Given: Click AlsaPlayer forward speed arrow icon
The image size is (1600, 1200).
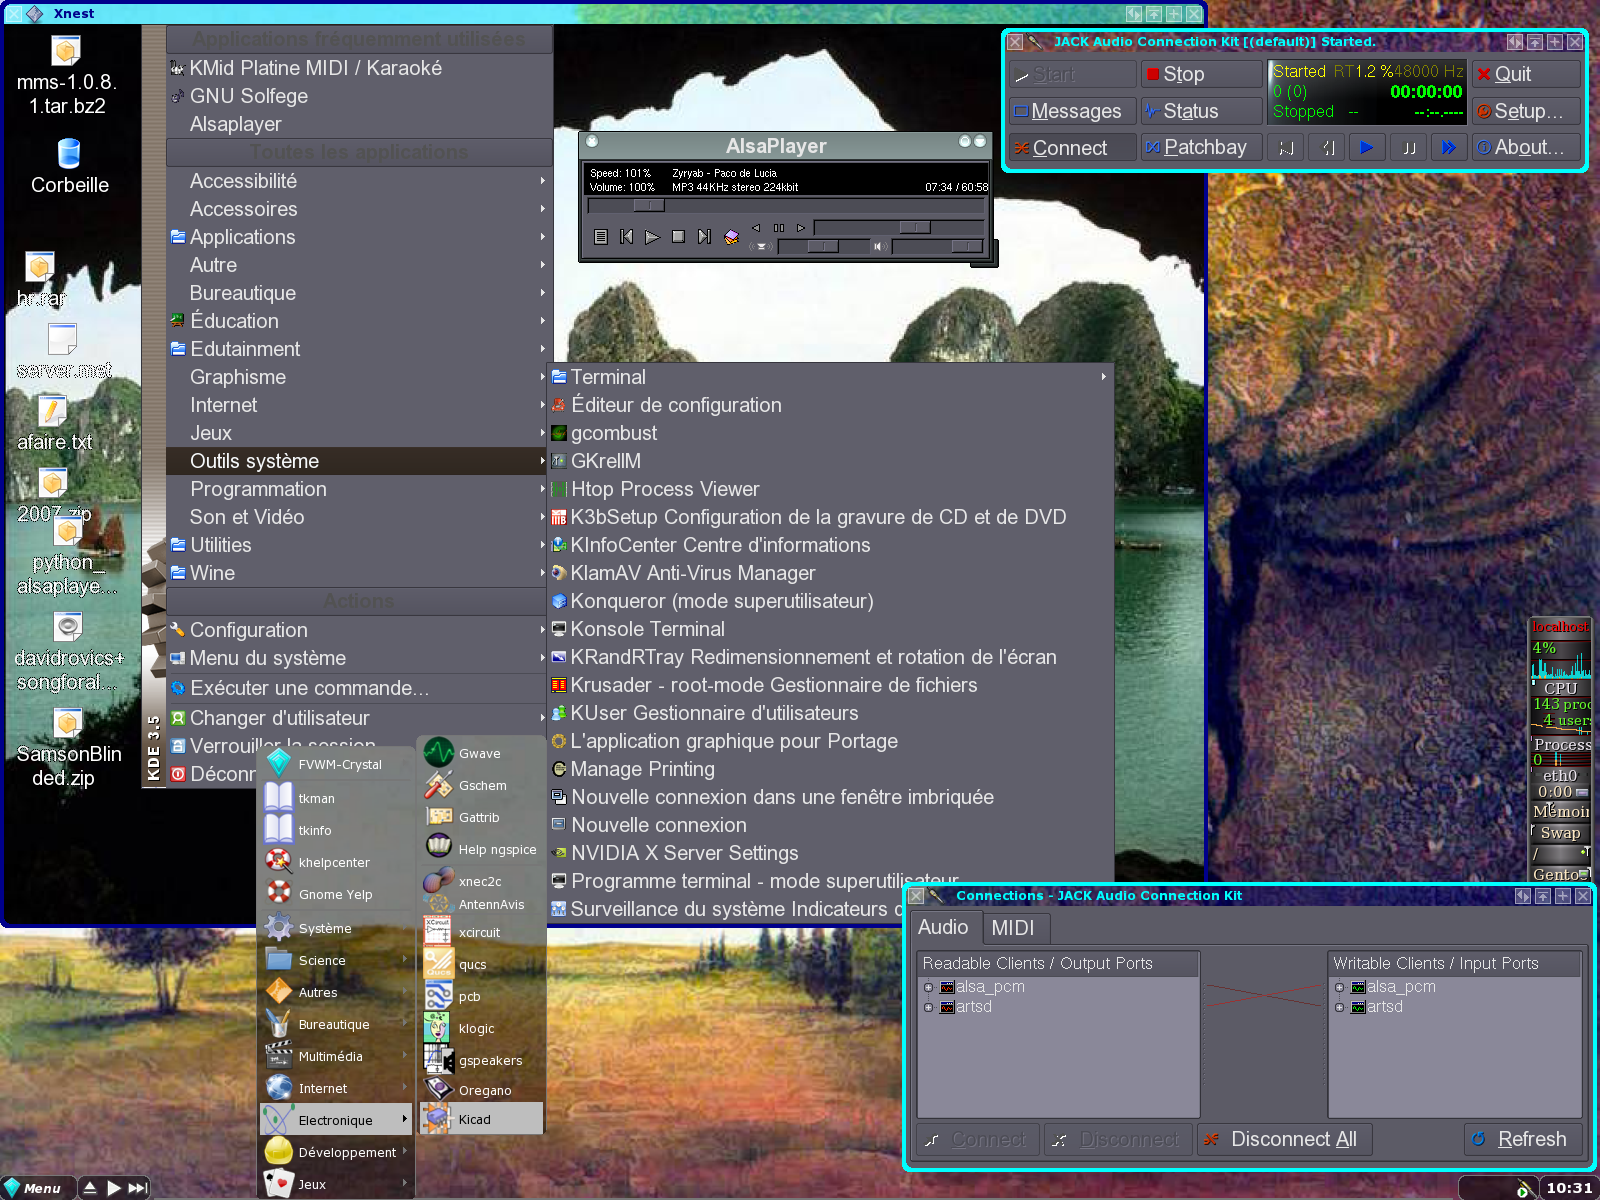Looking at the screenshot, I should pyautogui.click(x=800, y=228).
